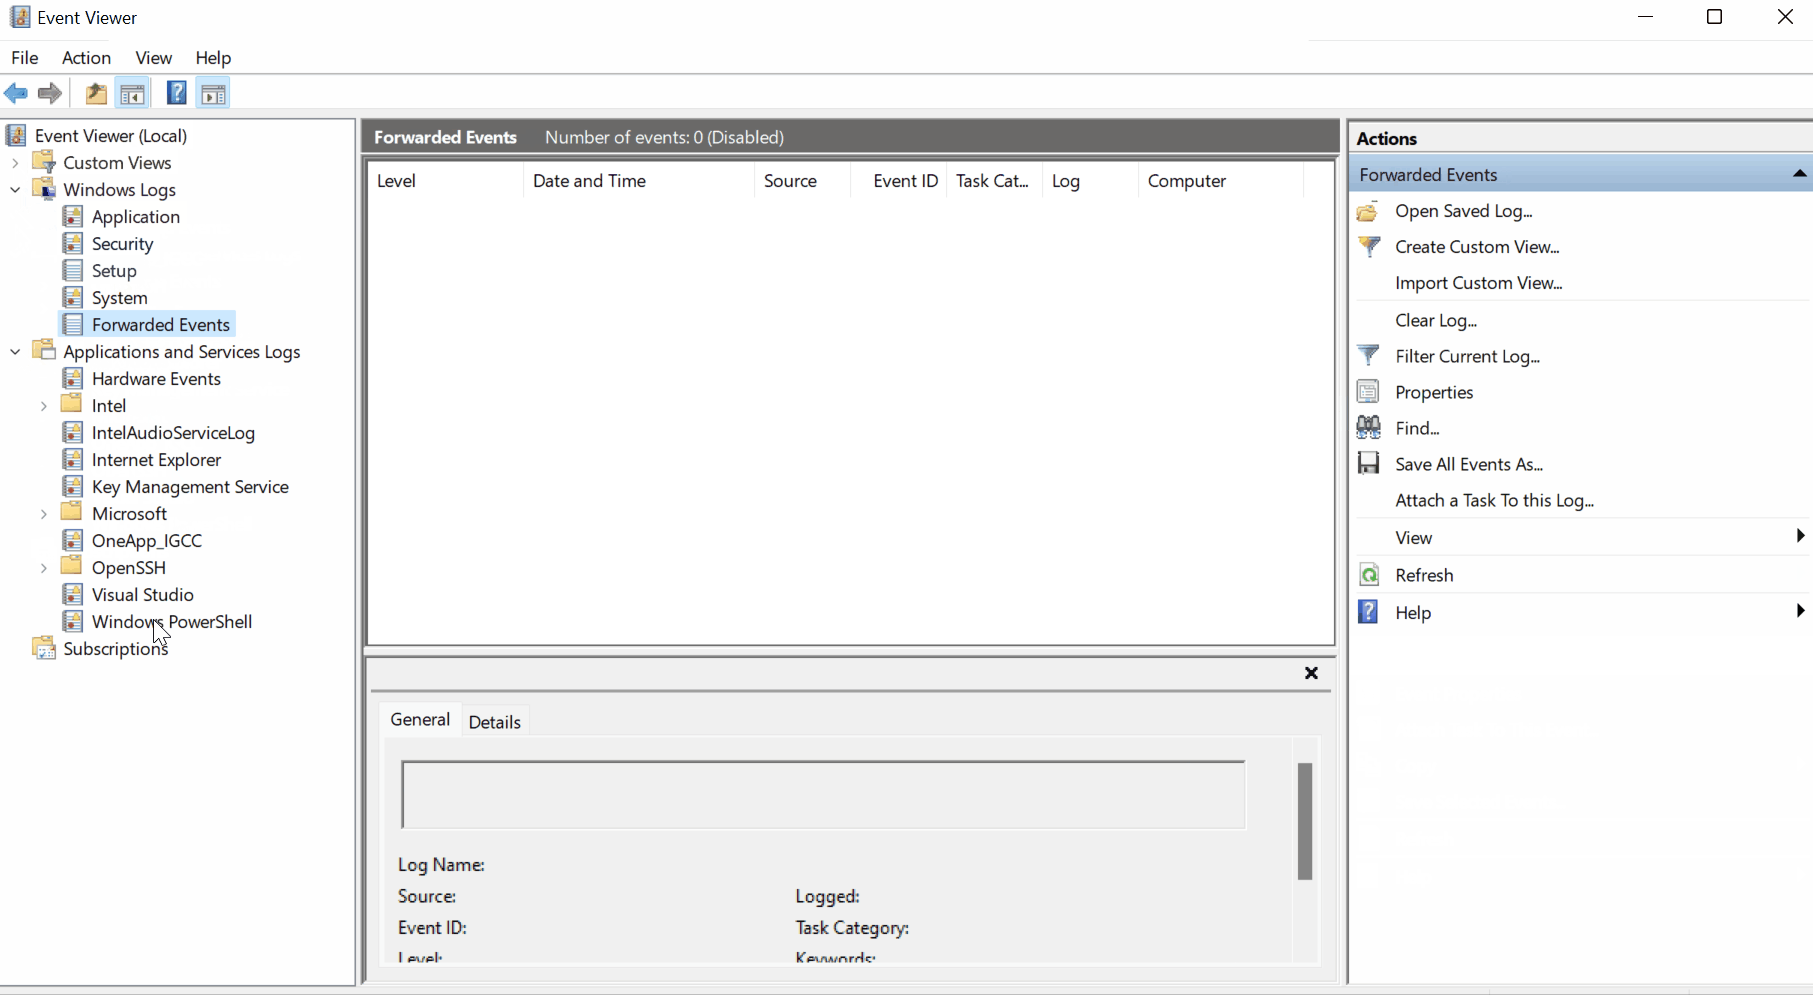Click the green Refresh icon
1813x995 pixels.
click(x=1369, y=574)
